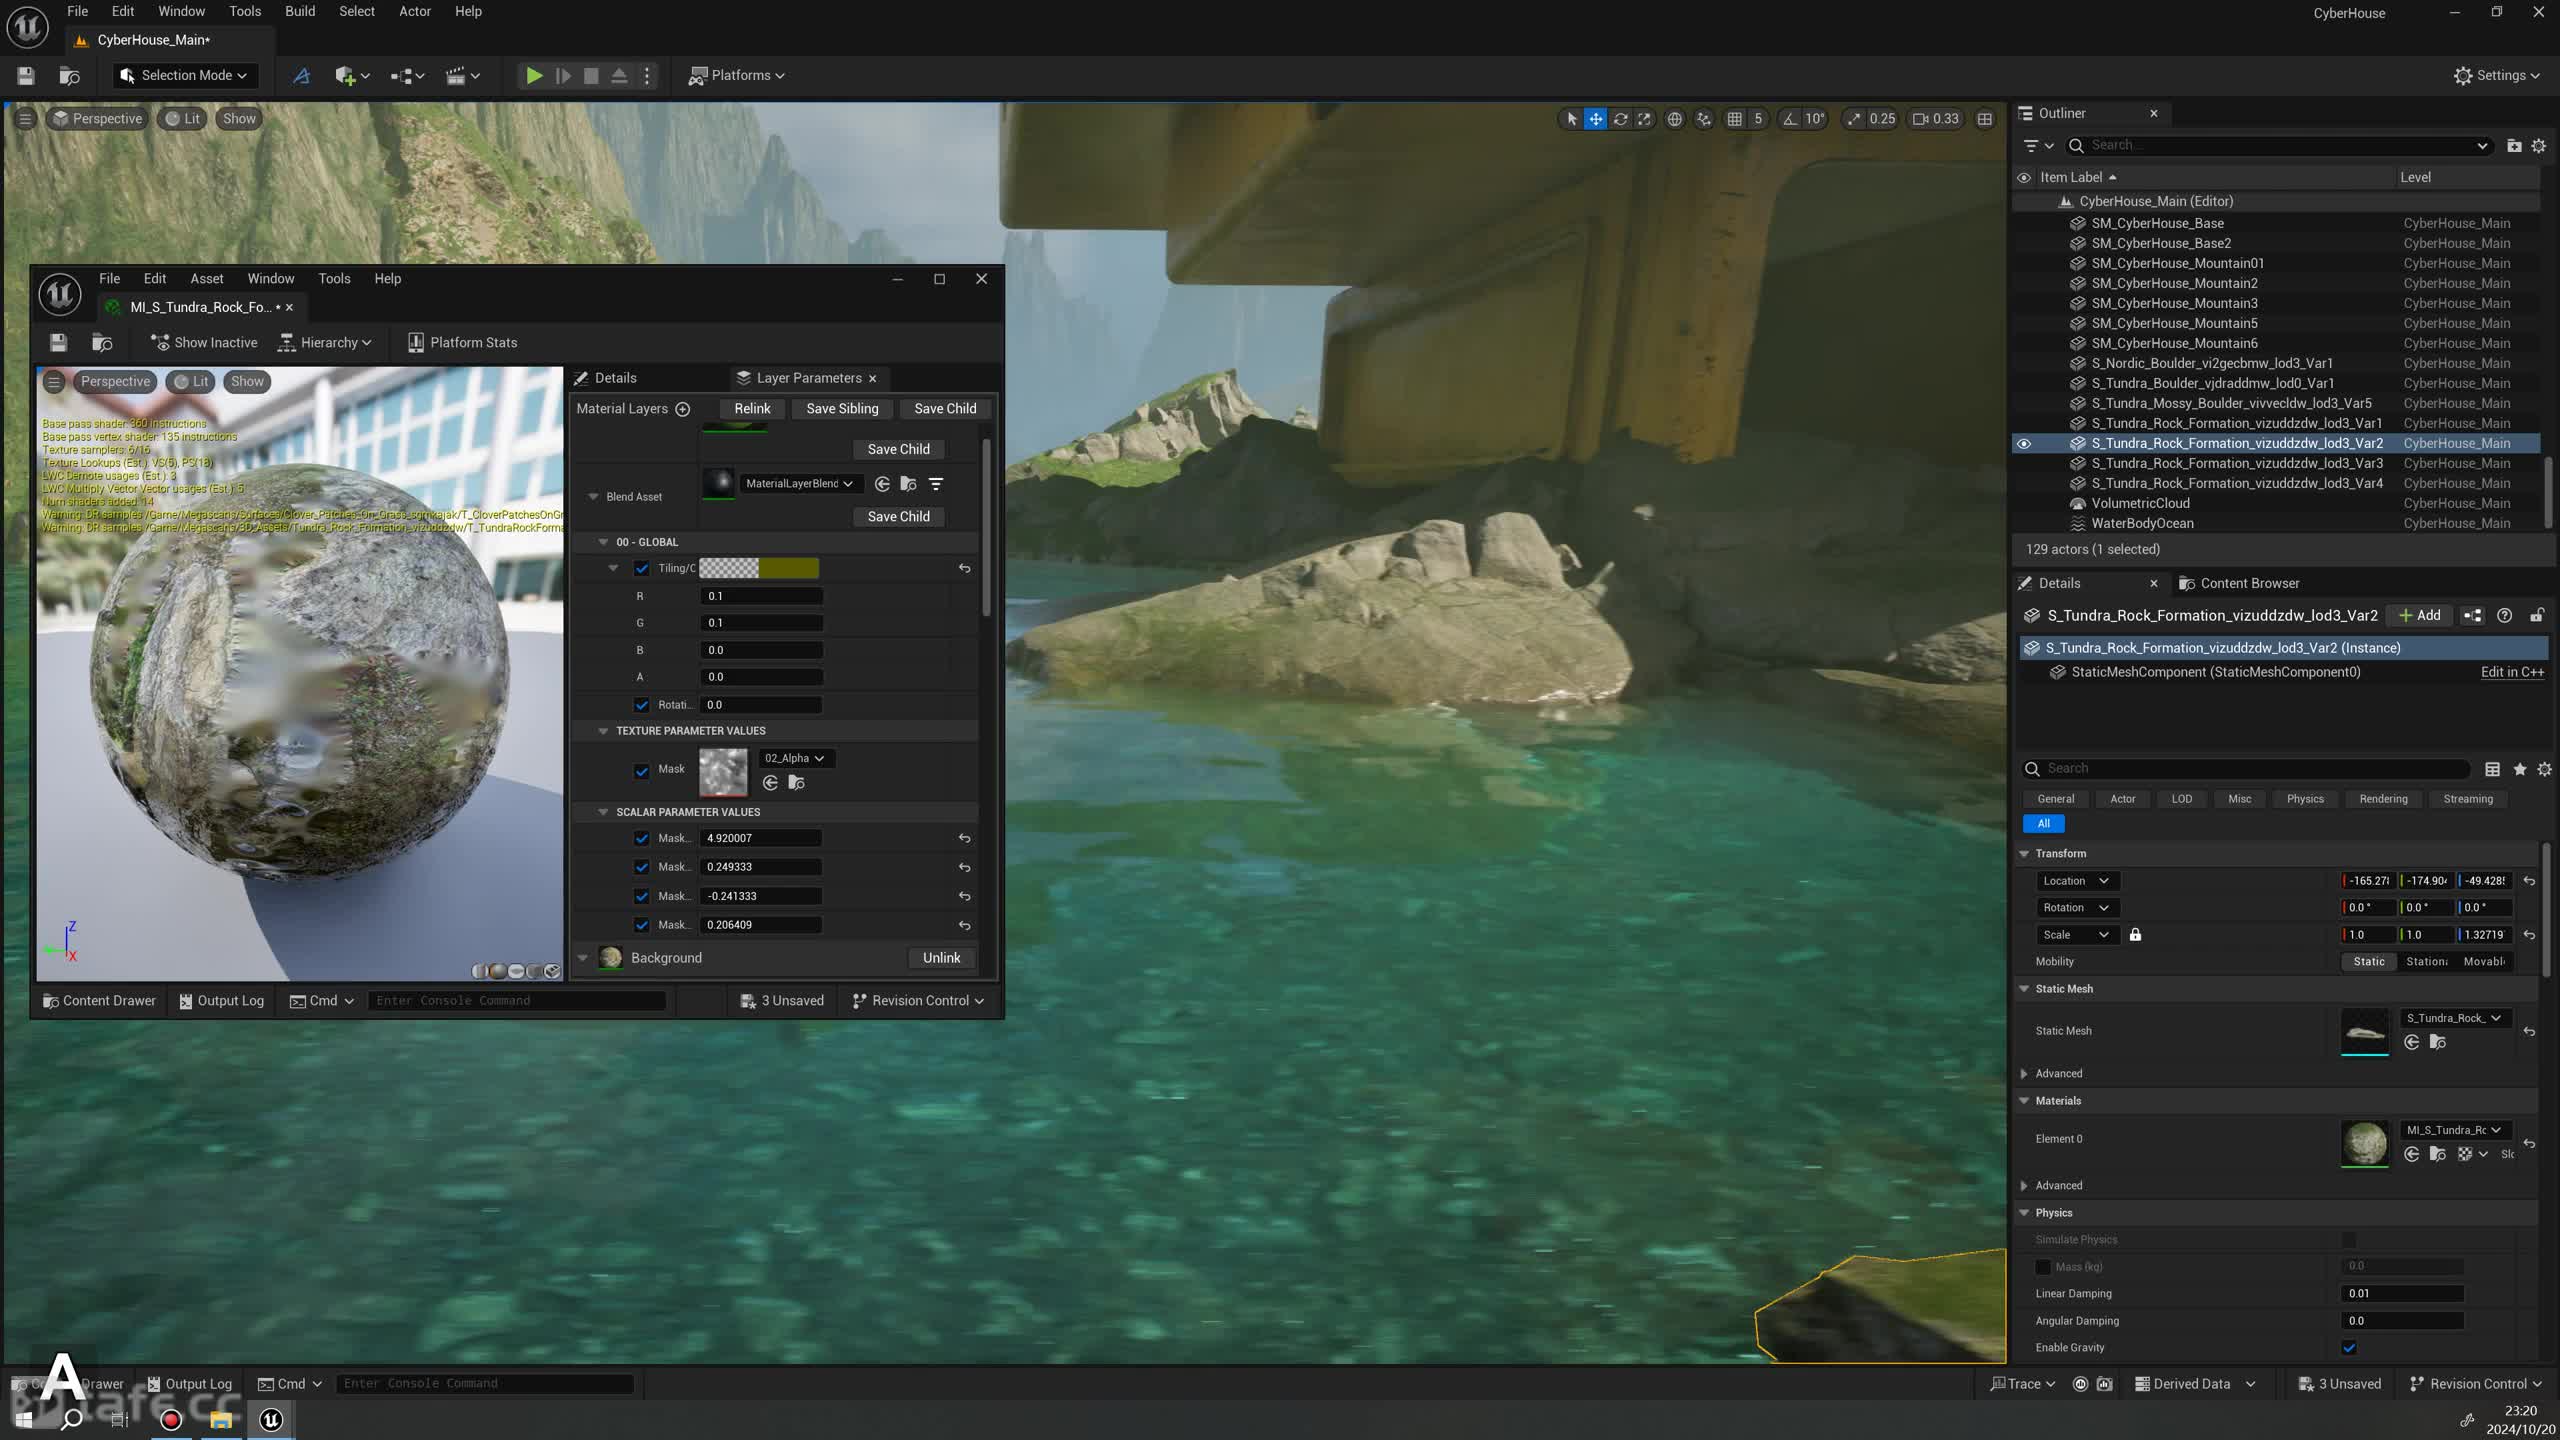Uncheck the Mask 4.920007 scalar checkbox
This screenshot has width=2560, height=1440.
(642, 838)
